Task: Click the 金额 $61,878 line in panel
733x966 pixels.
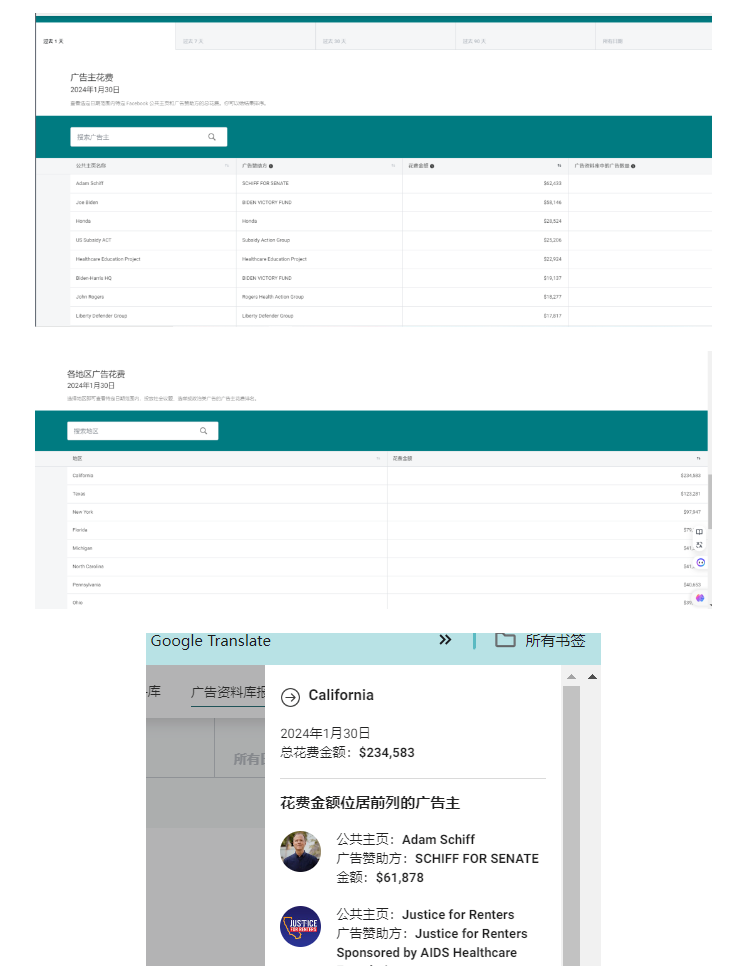Action: click(380, 877)
